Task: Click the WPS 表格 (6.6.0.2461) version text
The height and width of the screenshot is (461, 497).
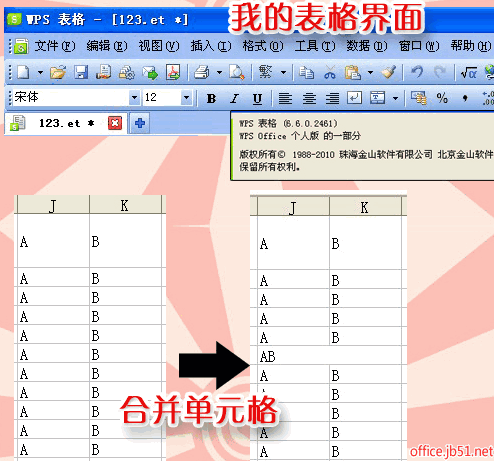Action: (x=288, y=124)
